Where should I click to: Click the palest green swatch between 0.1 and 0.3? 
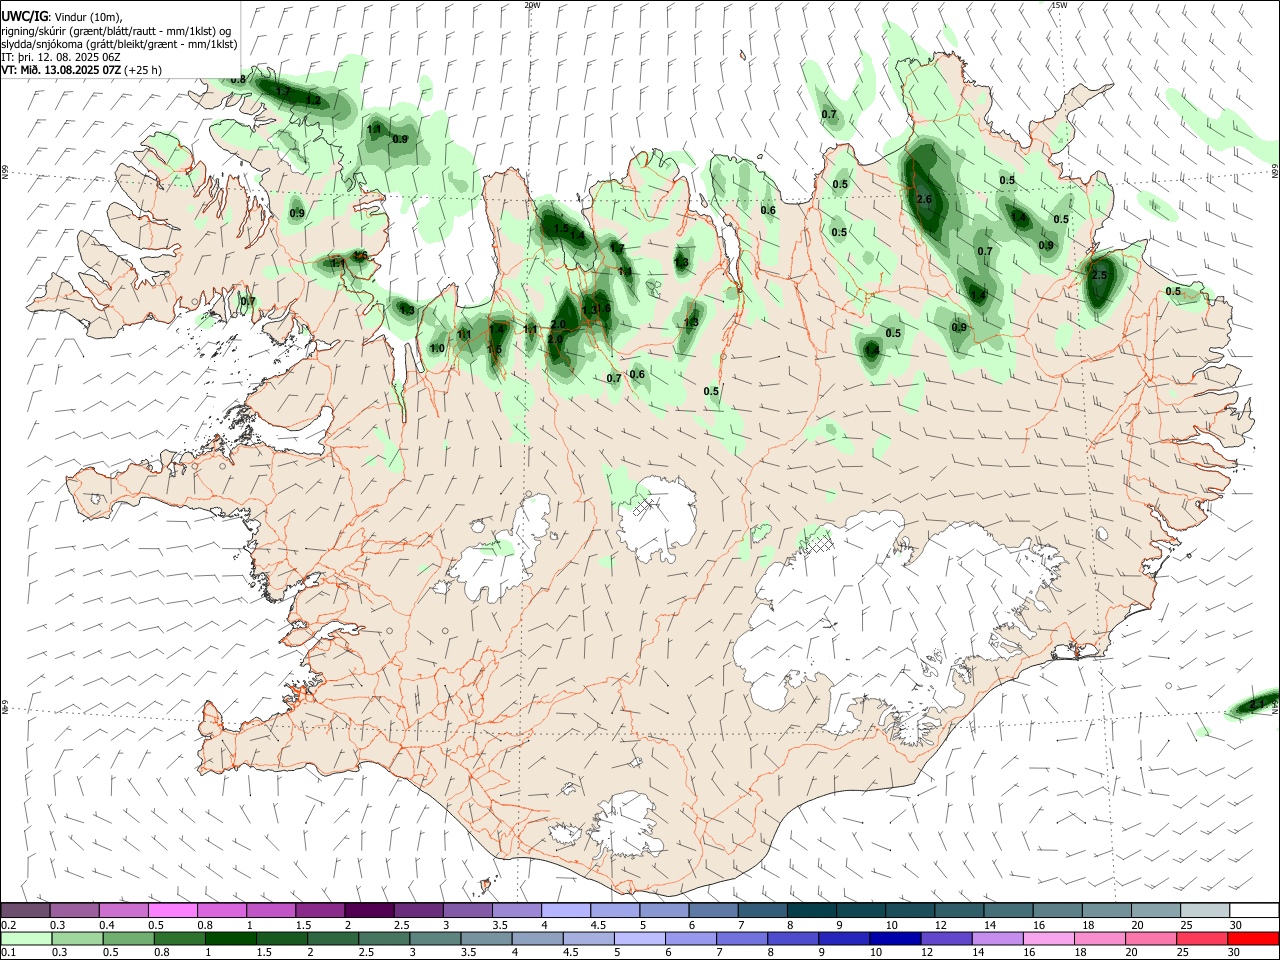pyautogui.click(x=26, y=938)
